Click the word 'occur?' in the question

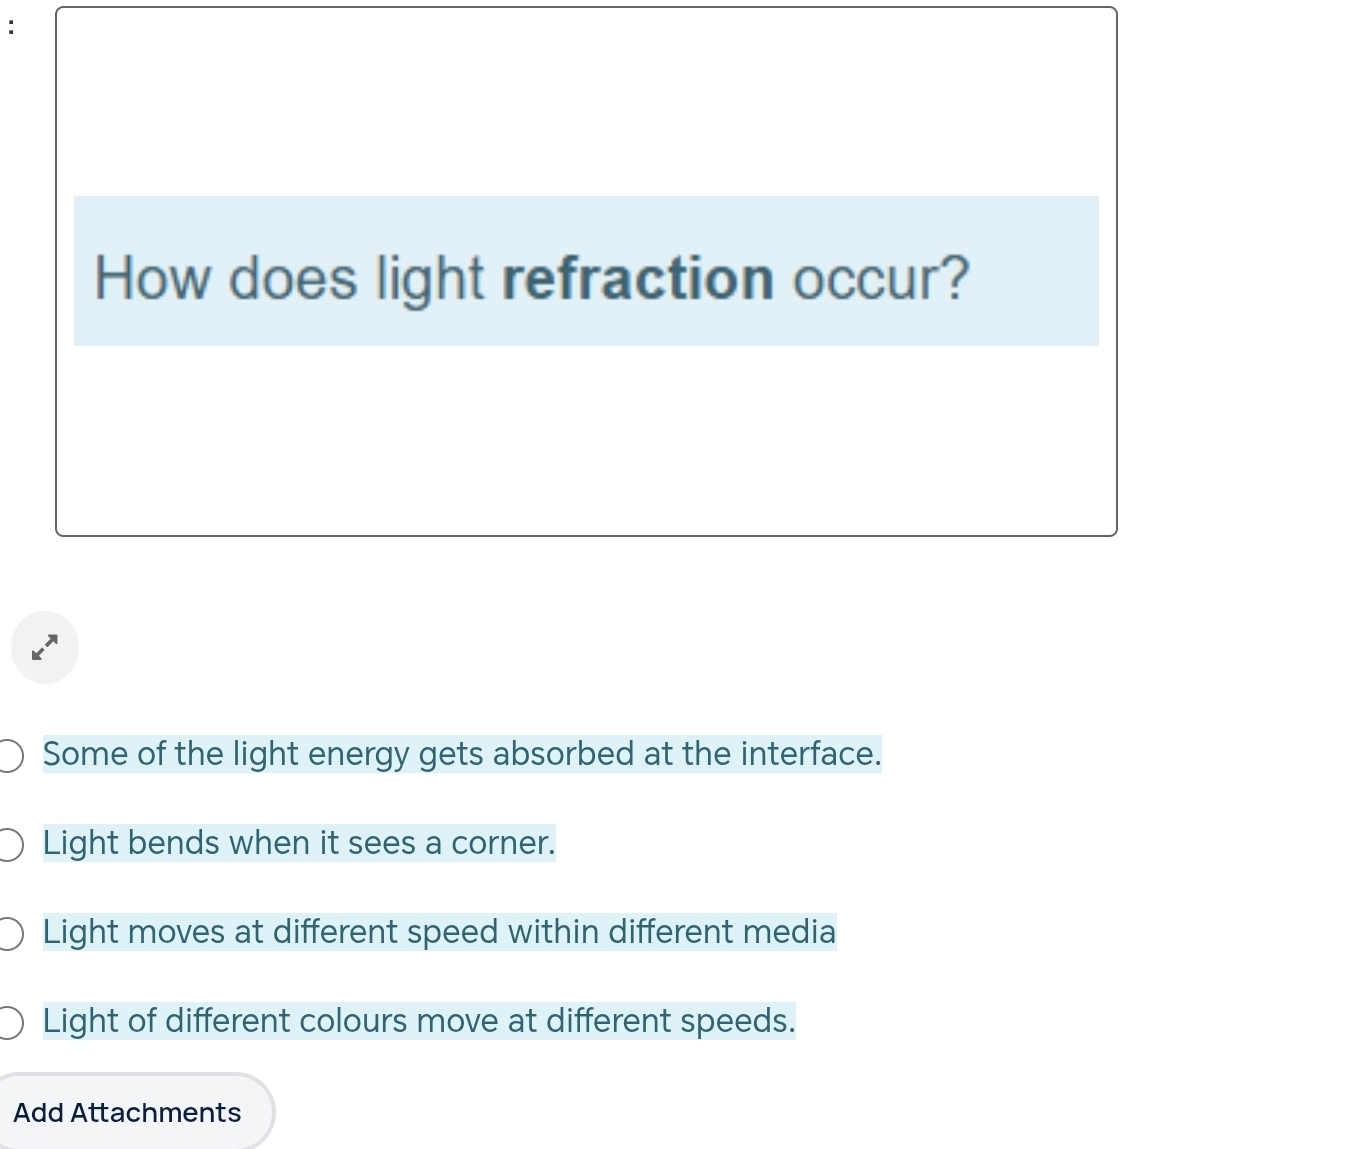tap(881, 278)
